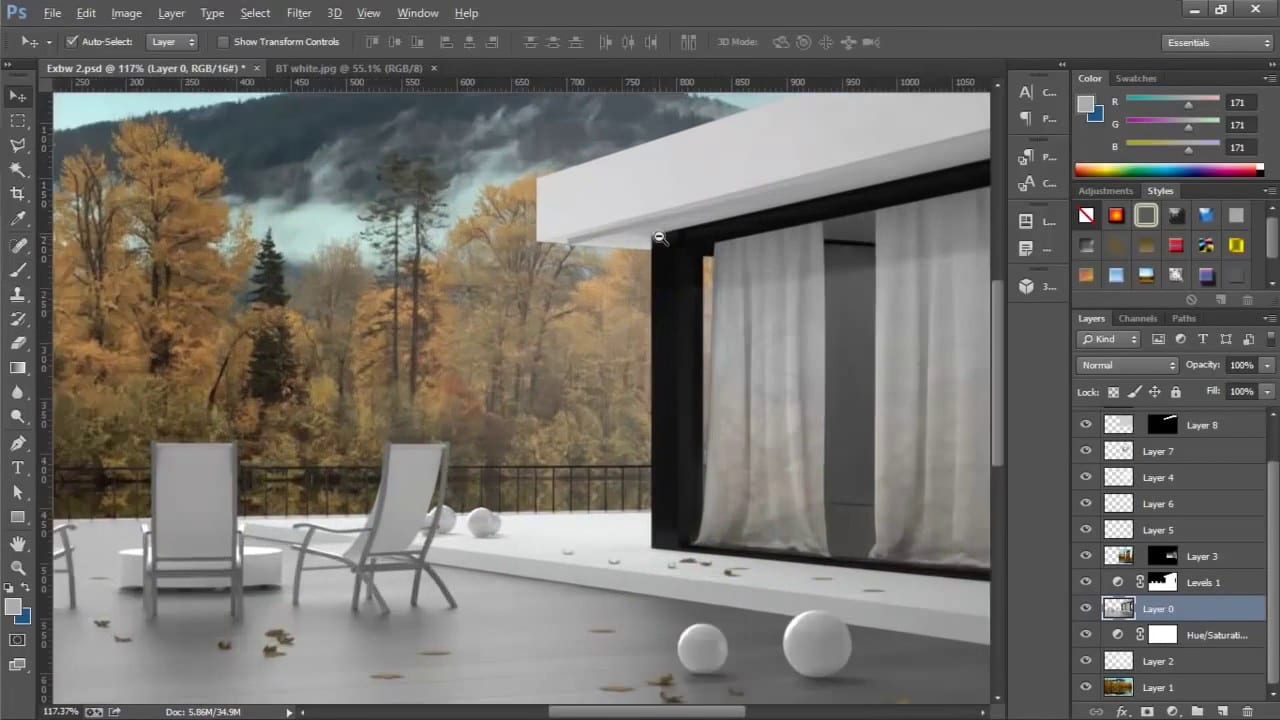Image resolution: width=1280 pixels, height=720 pixels.
Task: Open the Opacity dropdown in Layers panel
Action: [x=1266, y=365]
